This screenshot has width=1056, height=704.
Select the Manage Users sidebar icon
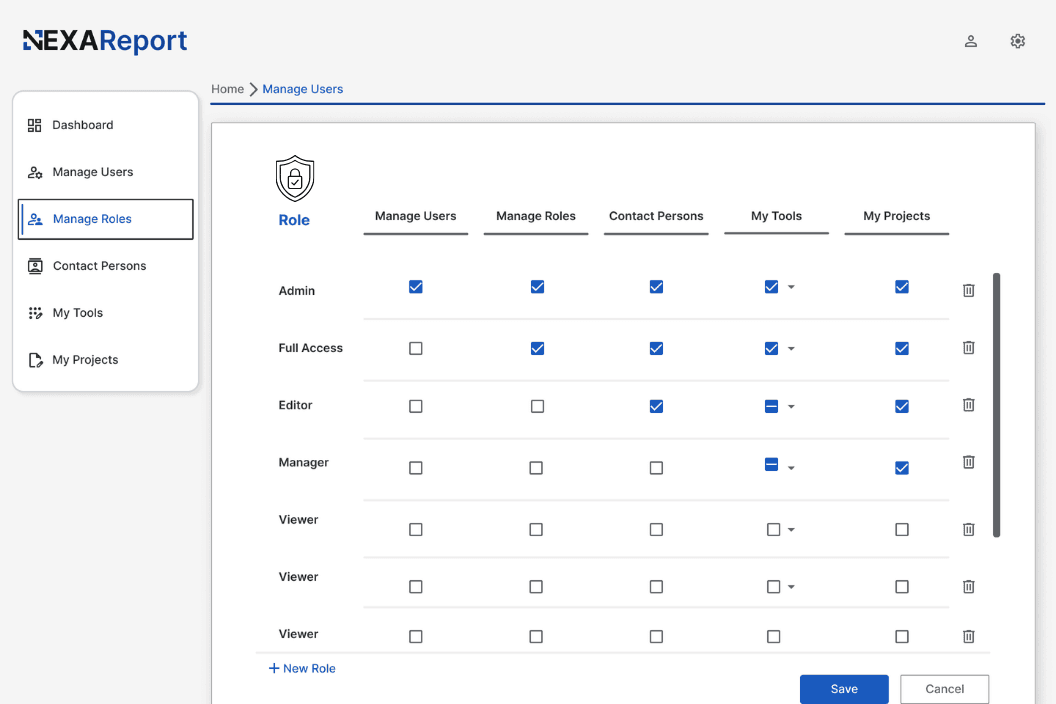click(x=34, y=171)
